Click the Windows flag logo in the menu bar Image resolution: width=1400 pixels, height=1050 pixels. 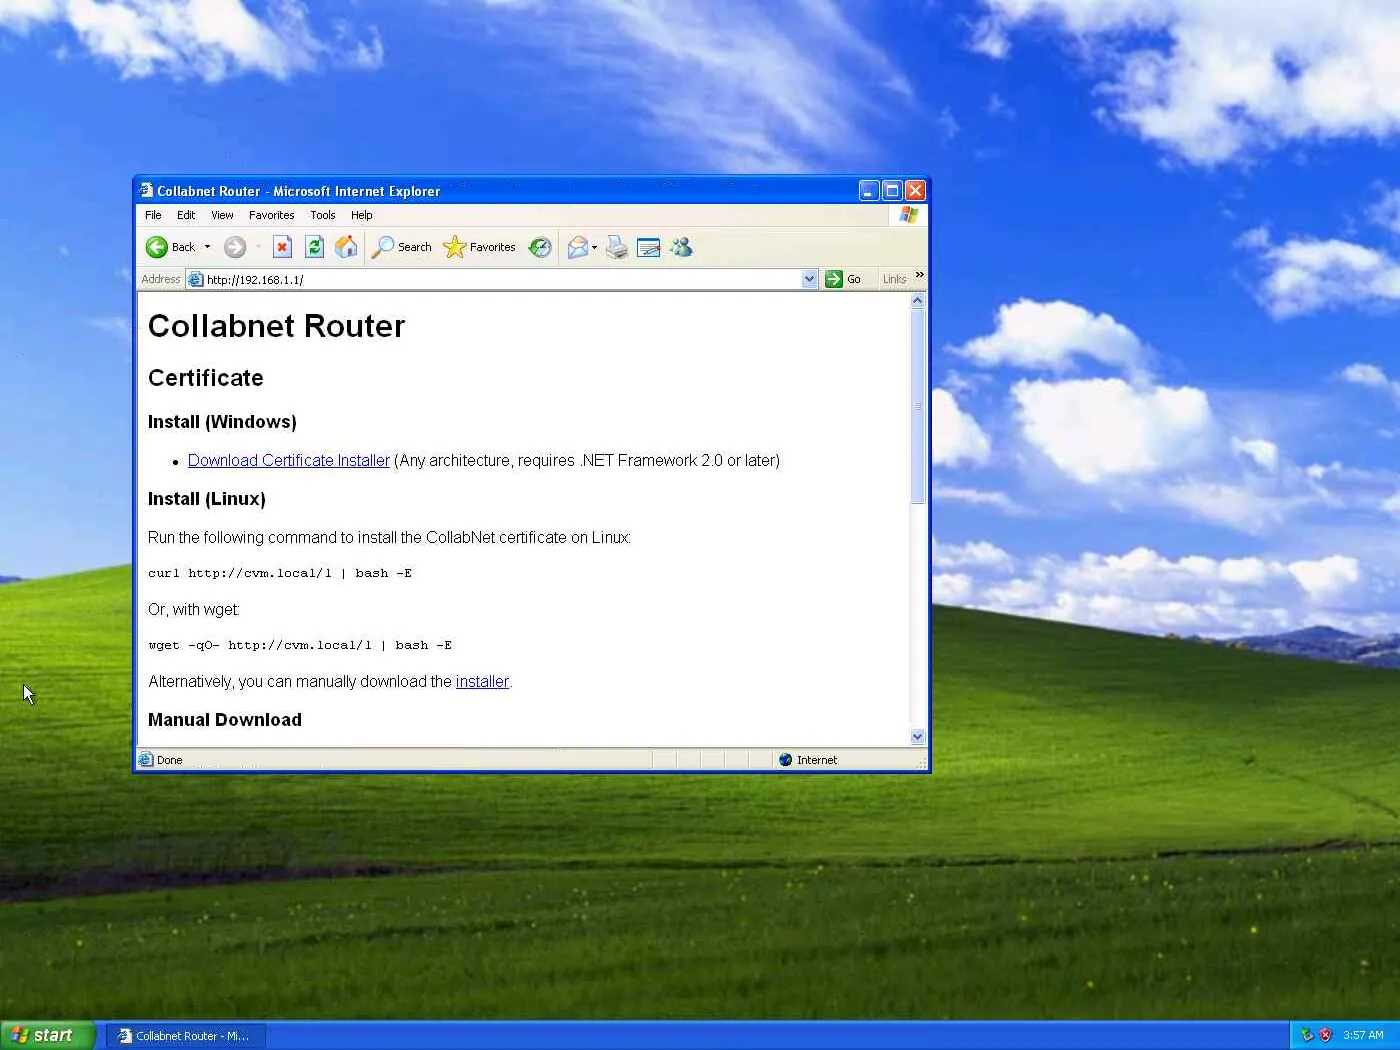coord(908,215)
